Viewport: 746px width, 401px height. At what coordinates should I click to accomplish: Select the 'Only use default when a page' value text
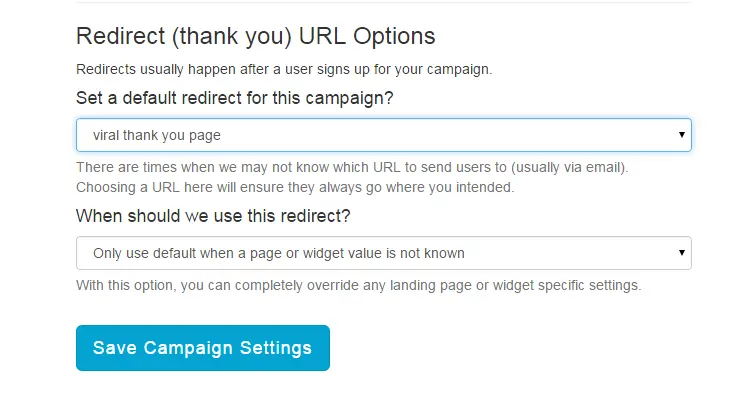pyautogui.click(x=278, y=253)
